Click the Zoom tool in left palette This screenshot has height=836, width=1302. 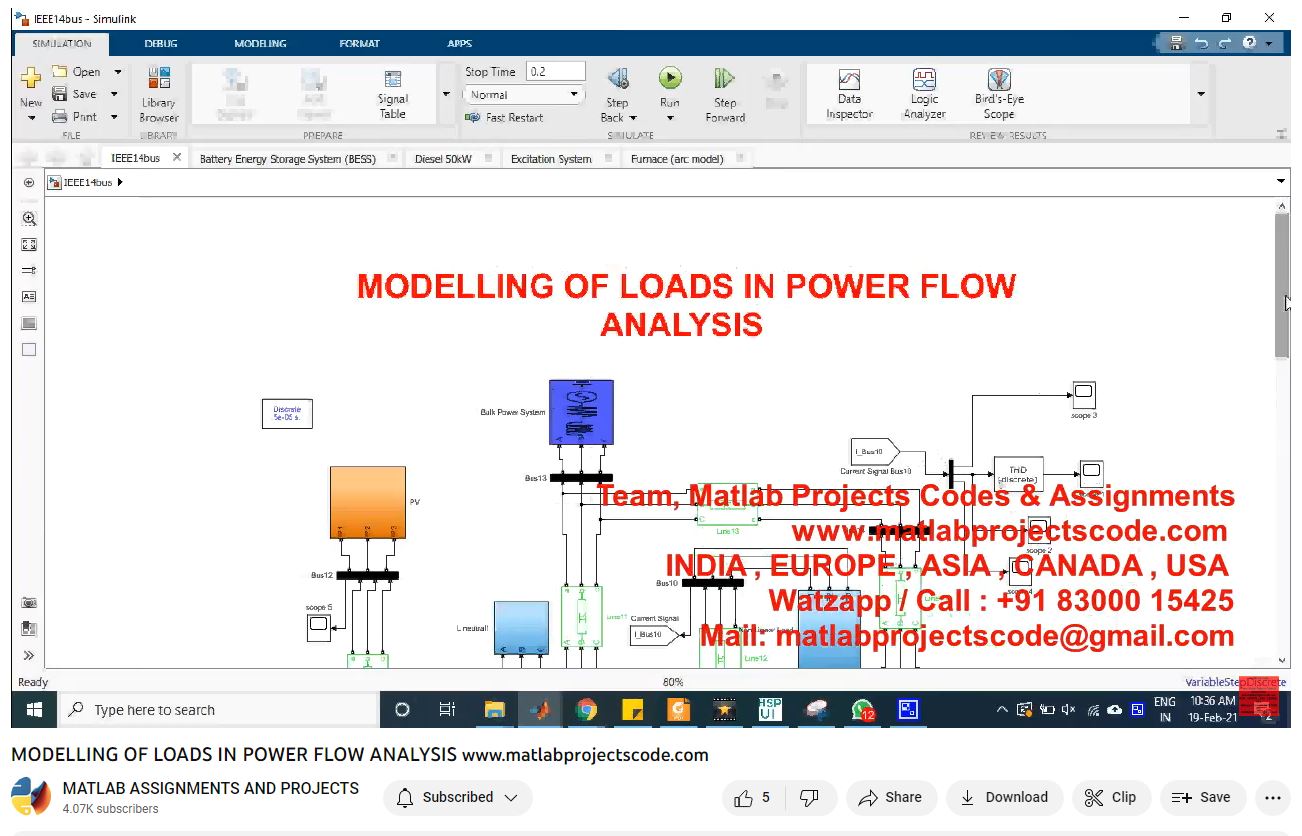pos(29,218)
